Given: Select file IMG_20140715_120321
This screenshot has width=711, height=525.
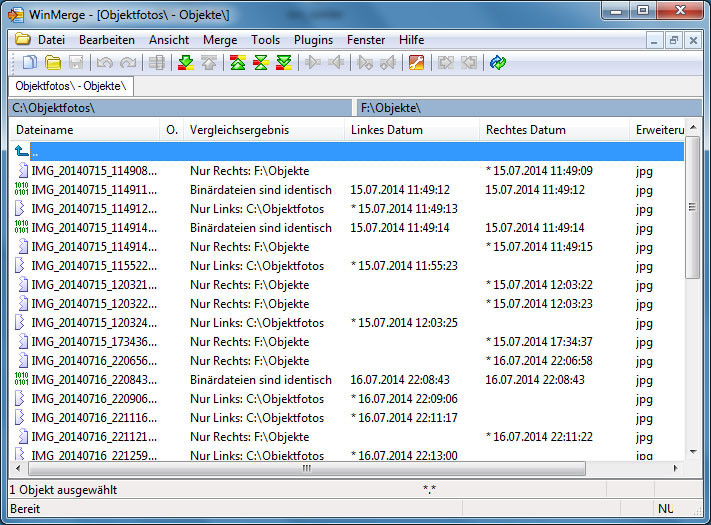Looking at the screenshot, I should (x=94, y=285).
